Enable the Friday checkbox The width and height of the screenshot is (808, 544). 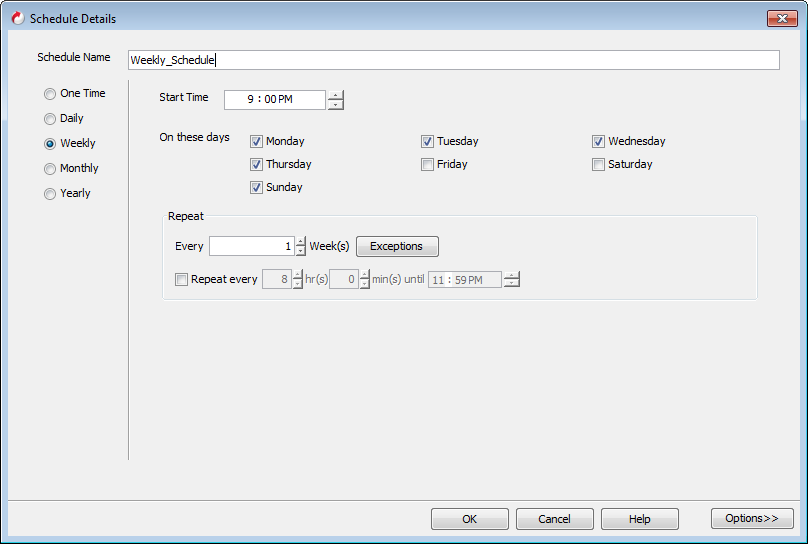click(x=427, y=165)
